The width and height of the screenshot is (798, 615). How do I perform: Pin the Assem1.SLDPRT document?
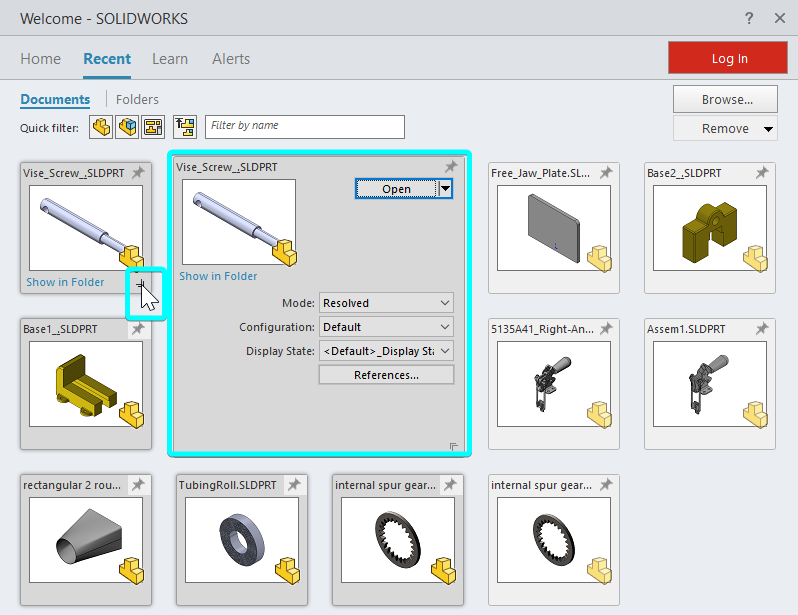coord(762,329)
